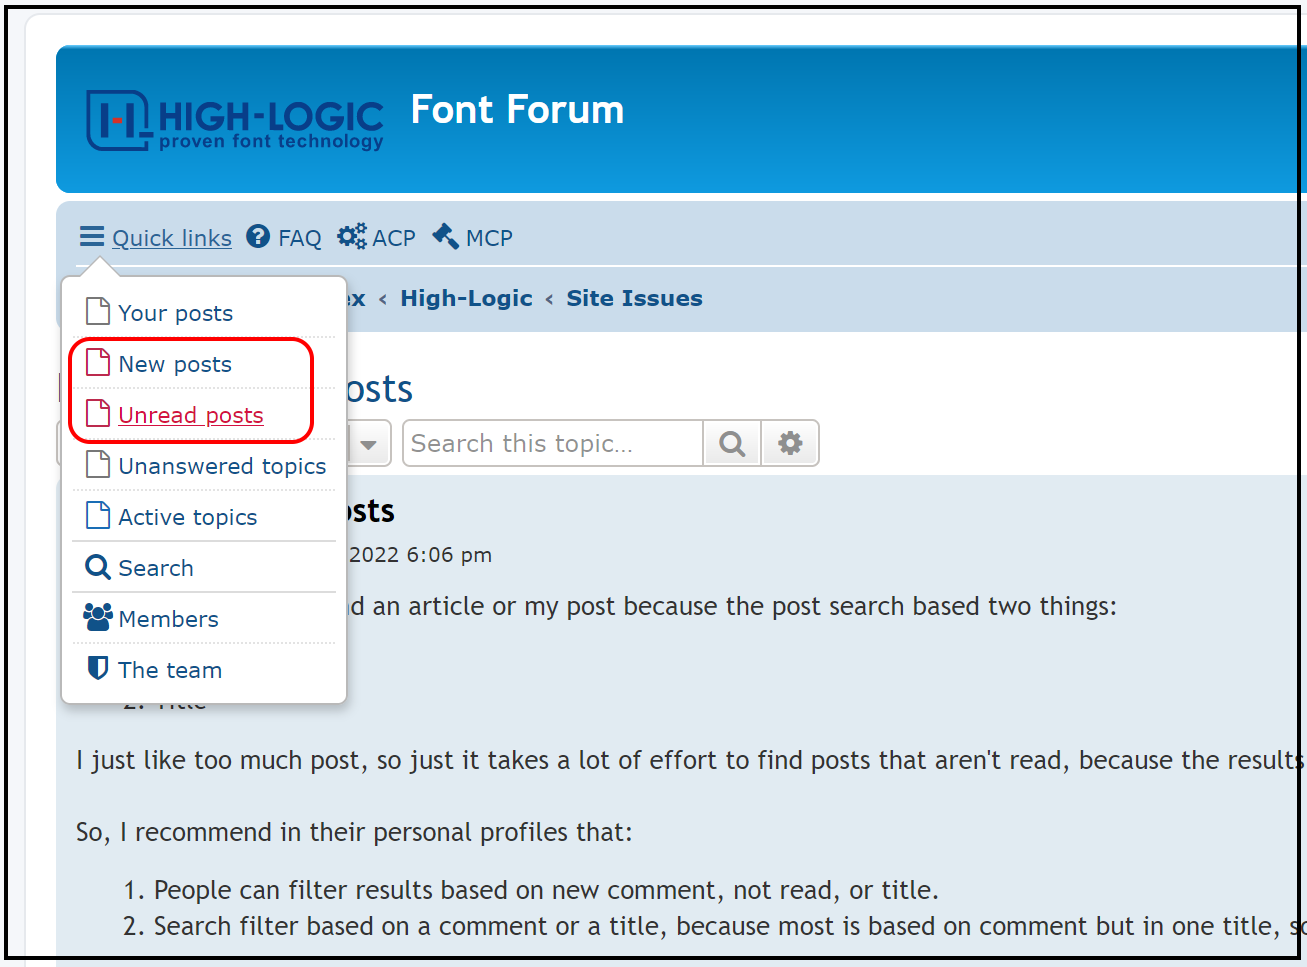Viewport: 1307px width, 967px height.
Task: Run topic search with magnifier button
Action: tap(732, 443)
